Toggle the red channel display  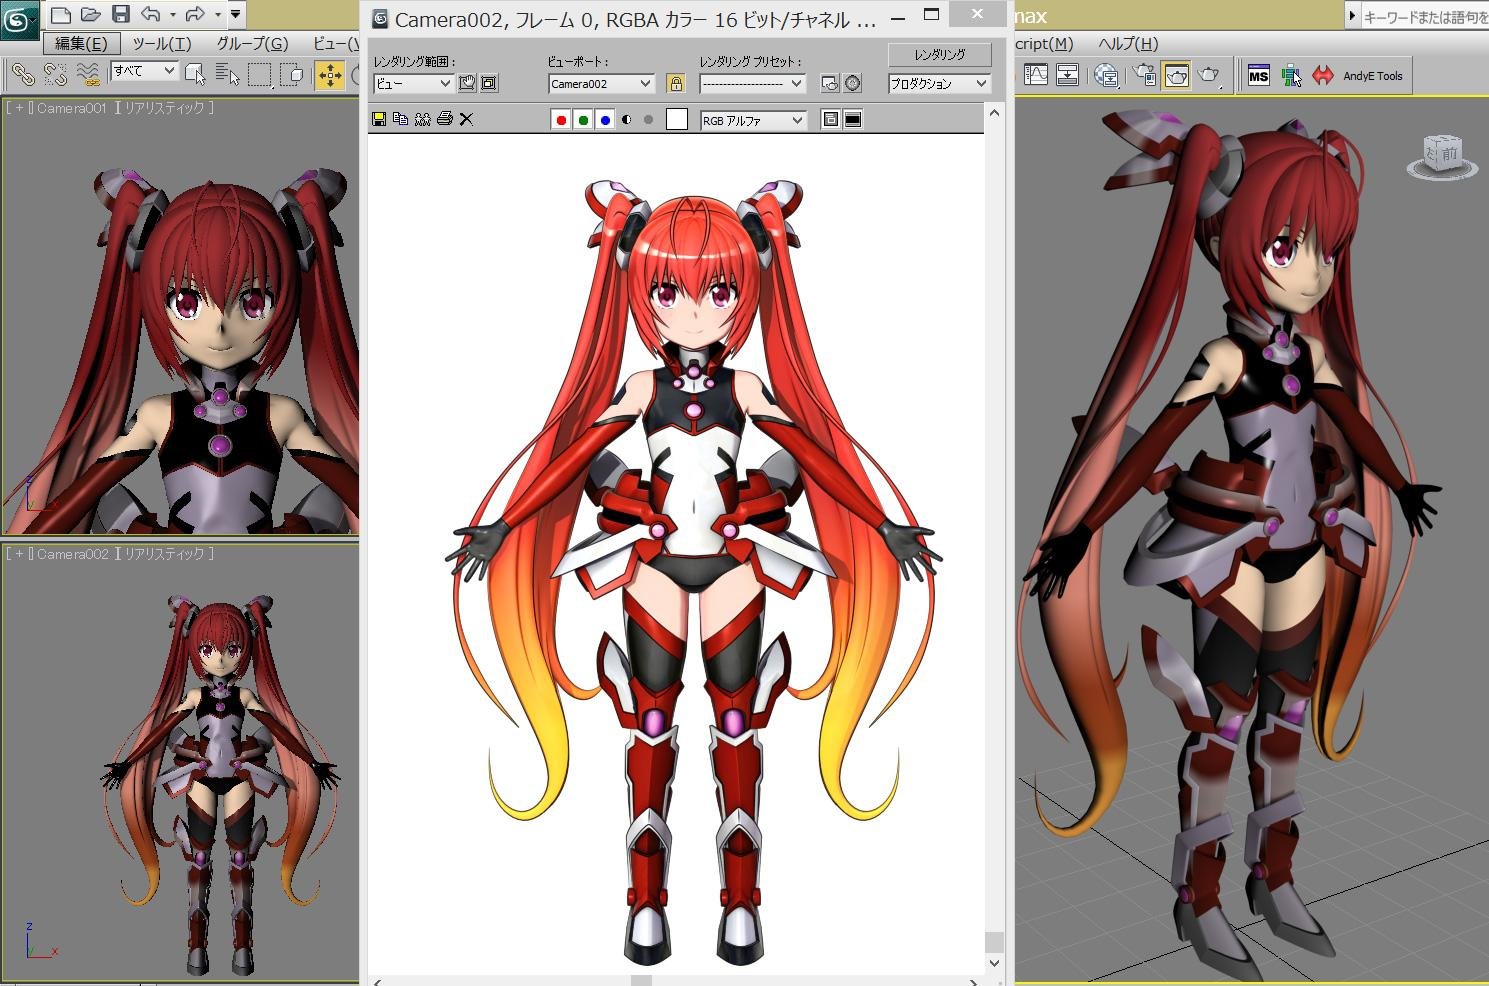click(x=561, y=120)
